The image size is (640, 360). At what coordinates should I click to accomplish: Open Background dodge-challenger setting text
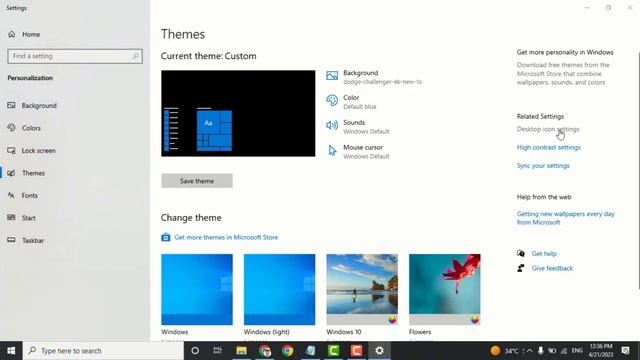tap(382, 77)
